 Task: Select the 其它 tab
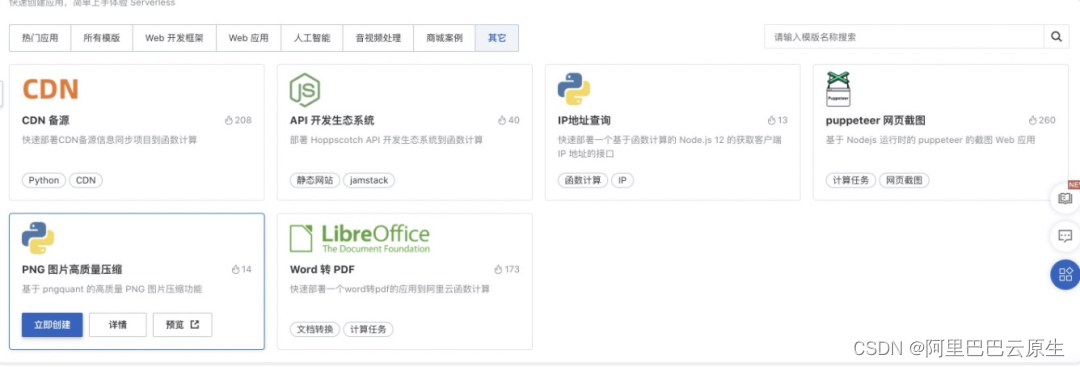[x=497, y=38]
